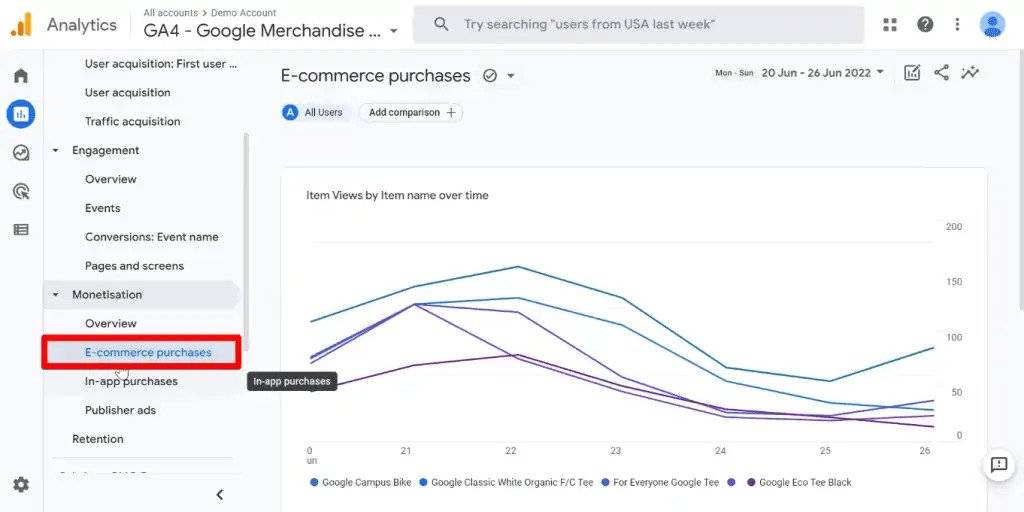The height and width of the screenshot is (512, 1024).
Task: Click Google Eco Tee Black legend dot
Action: pos(751,482)
